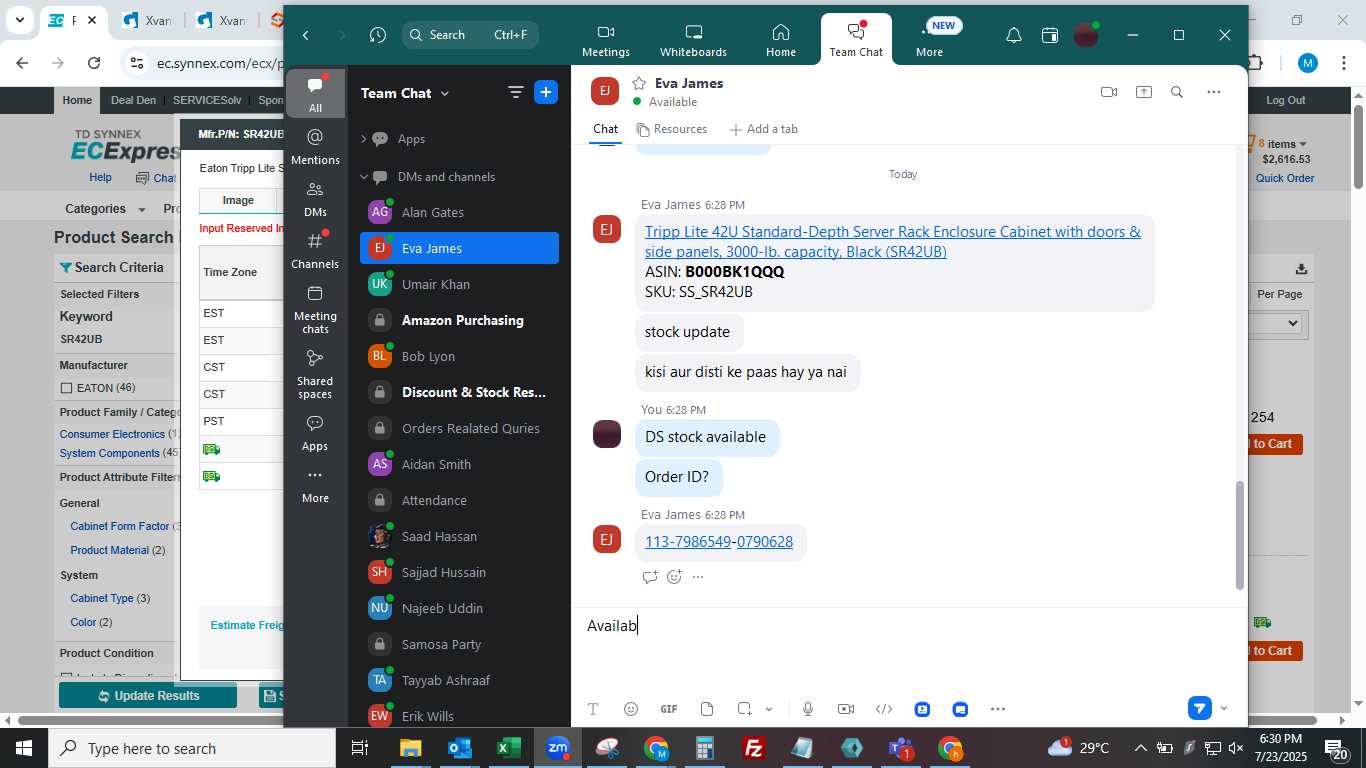This screenshot has height=768, width=1366.
Task: Open the Tripp Lite server rack link
Action: point(893,241)
